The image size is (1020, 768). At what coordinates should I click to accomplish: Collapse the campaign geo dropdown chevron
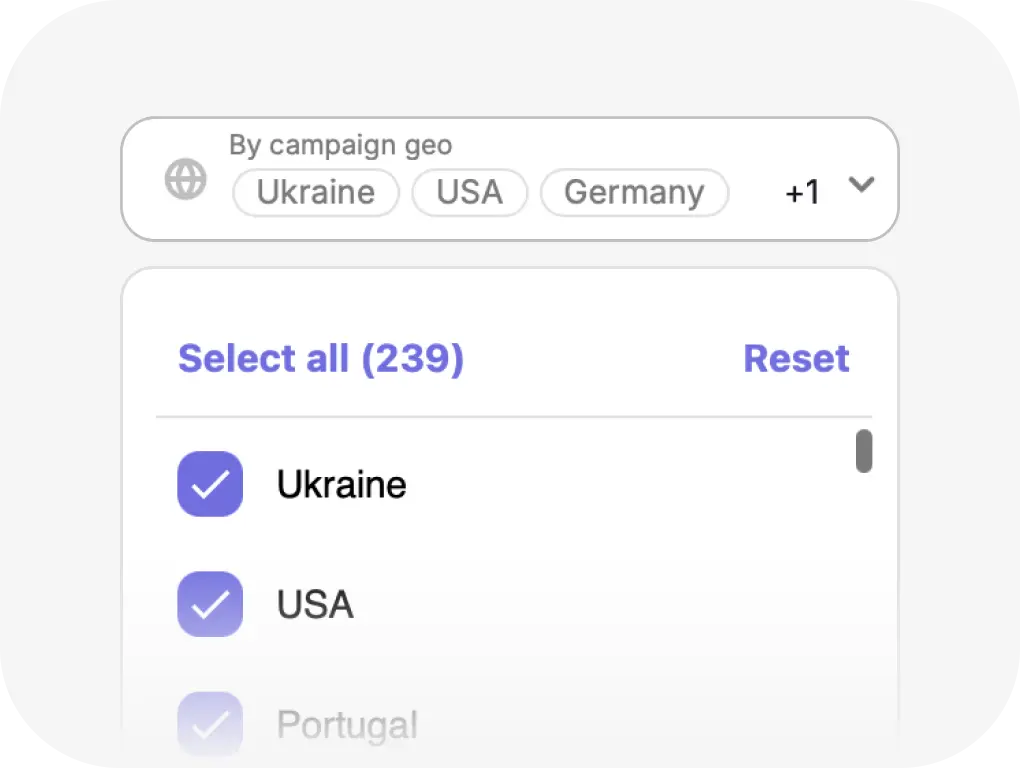click(862, 184)
